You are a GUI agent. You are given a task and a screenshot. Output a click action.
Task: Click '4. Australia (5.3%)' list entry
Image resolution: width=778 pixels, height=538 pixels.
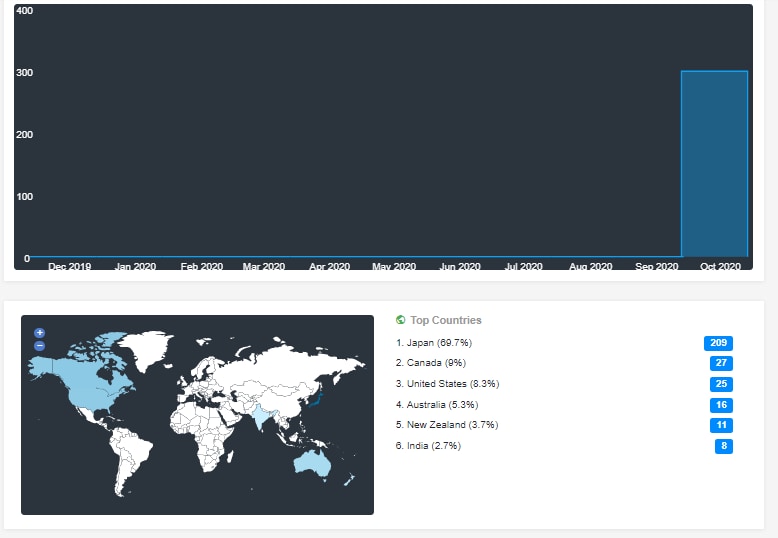tap(437, 404)
